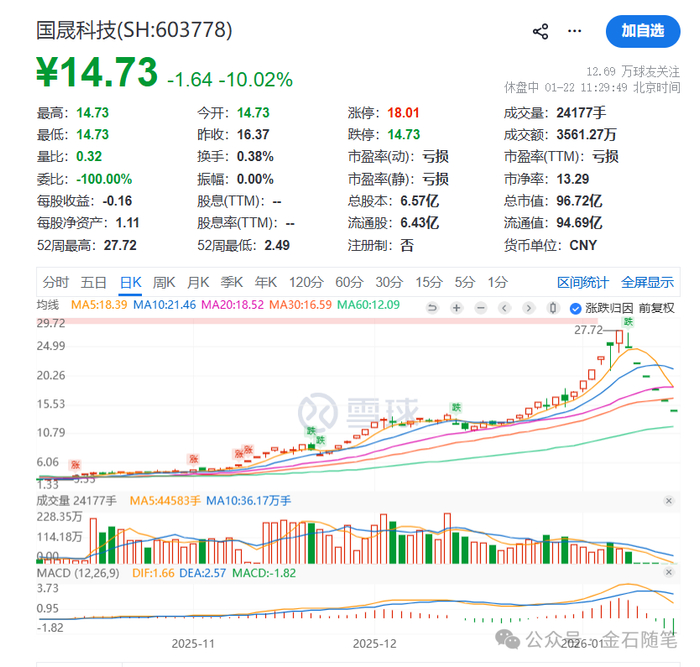Switch to the 分时 chart tab
Viewport: 700px width, 667px height.
56,282
